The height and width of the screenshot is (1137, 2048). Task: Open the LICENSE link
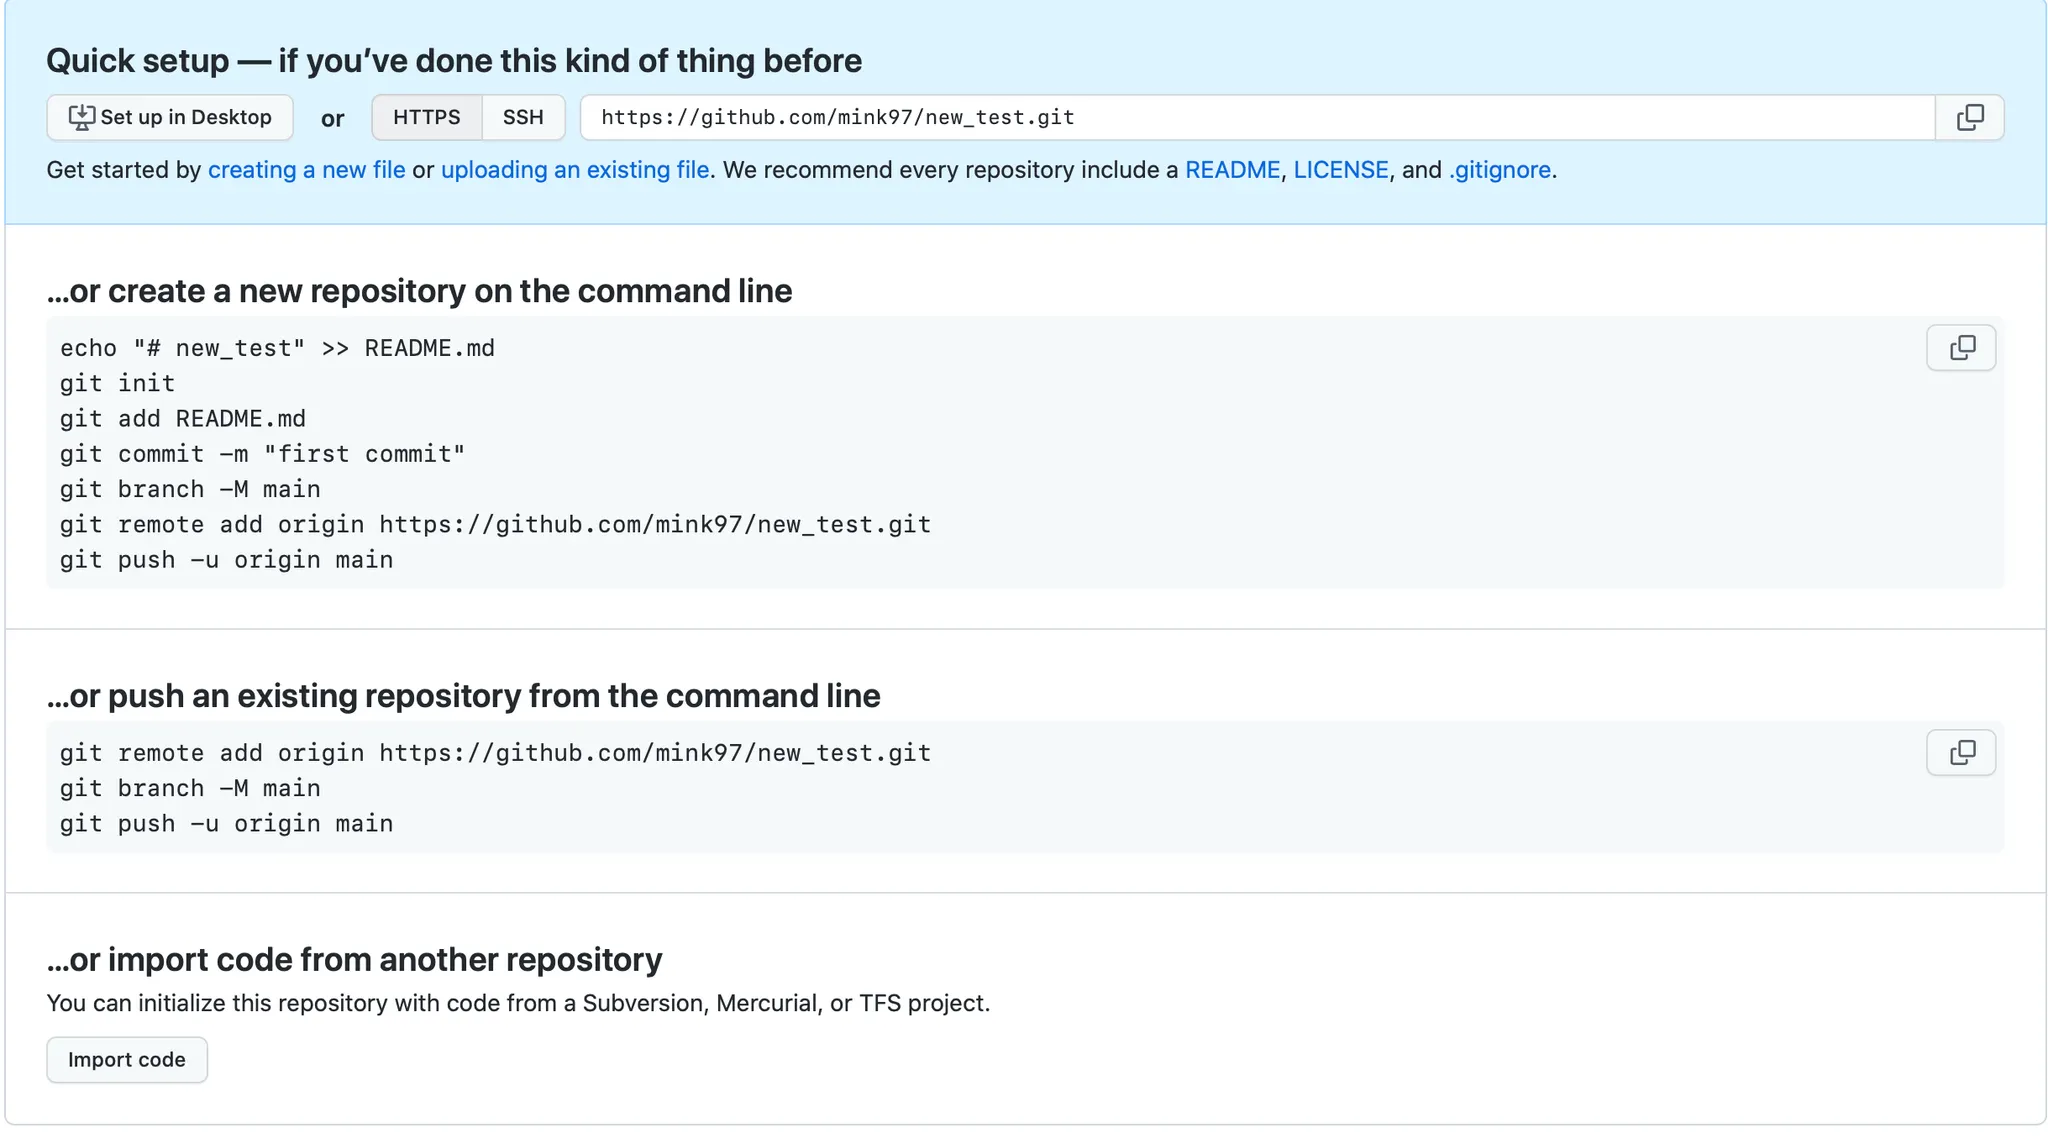coord(1340,170)
